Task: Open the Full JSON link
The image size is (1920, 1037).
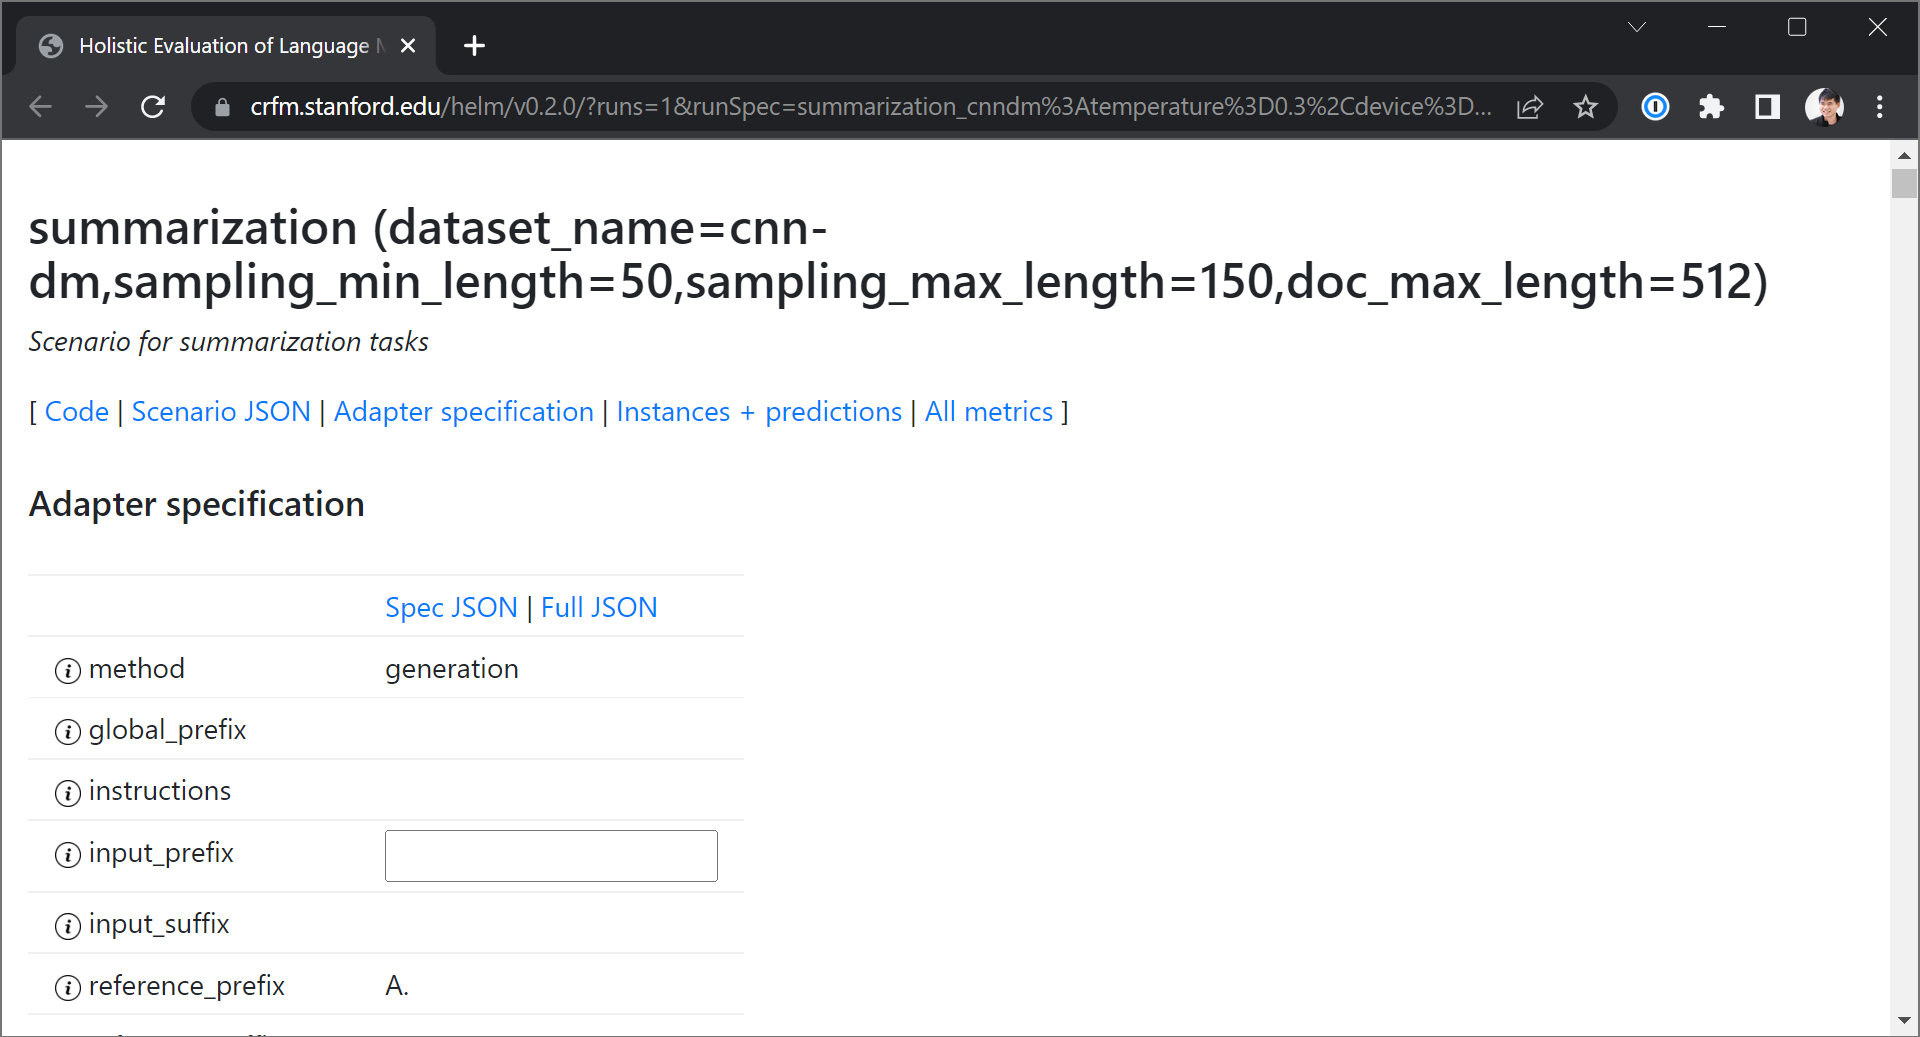Action: point(598,607)
